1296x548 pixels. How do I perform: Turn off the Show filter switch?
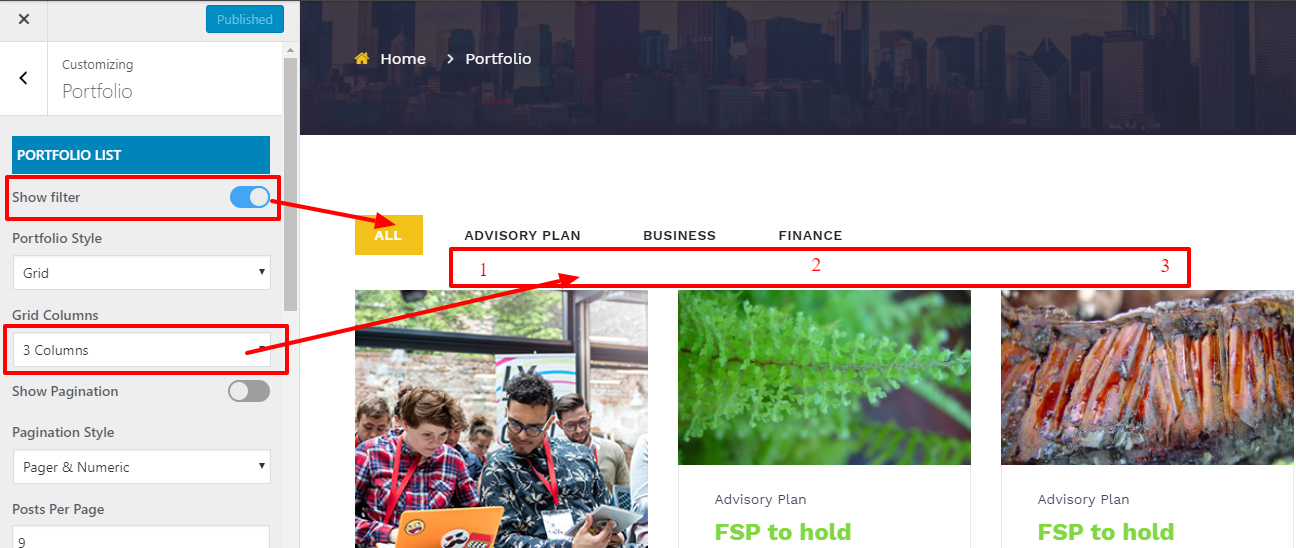(250, 197)
